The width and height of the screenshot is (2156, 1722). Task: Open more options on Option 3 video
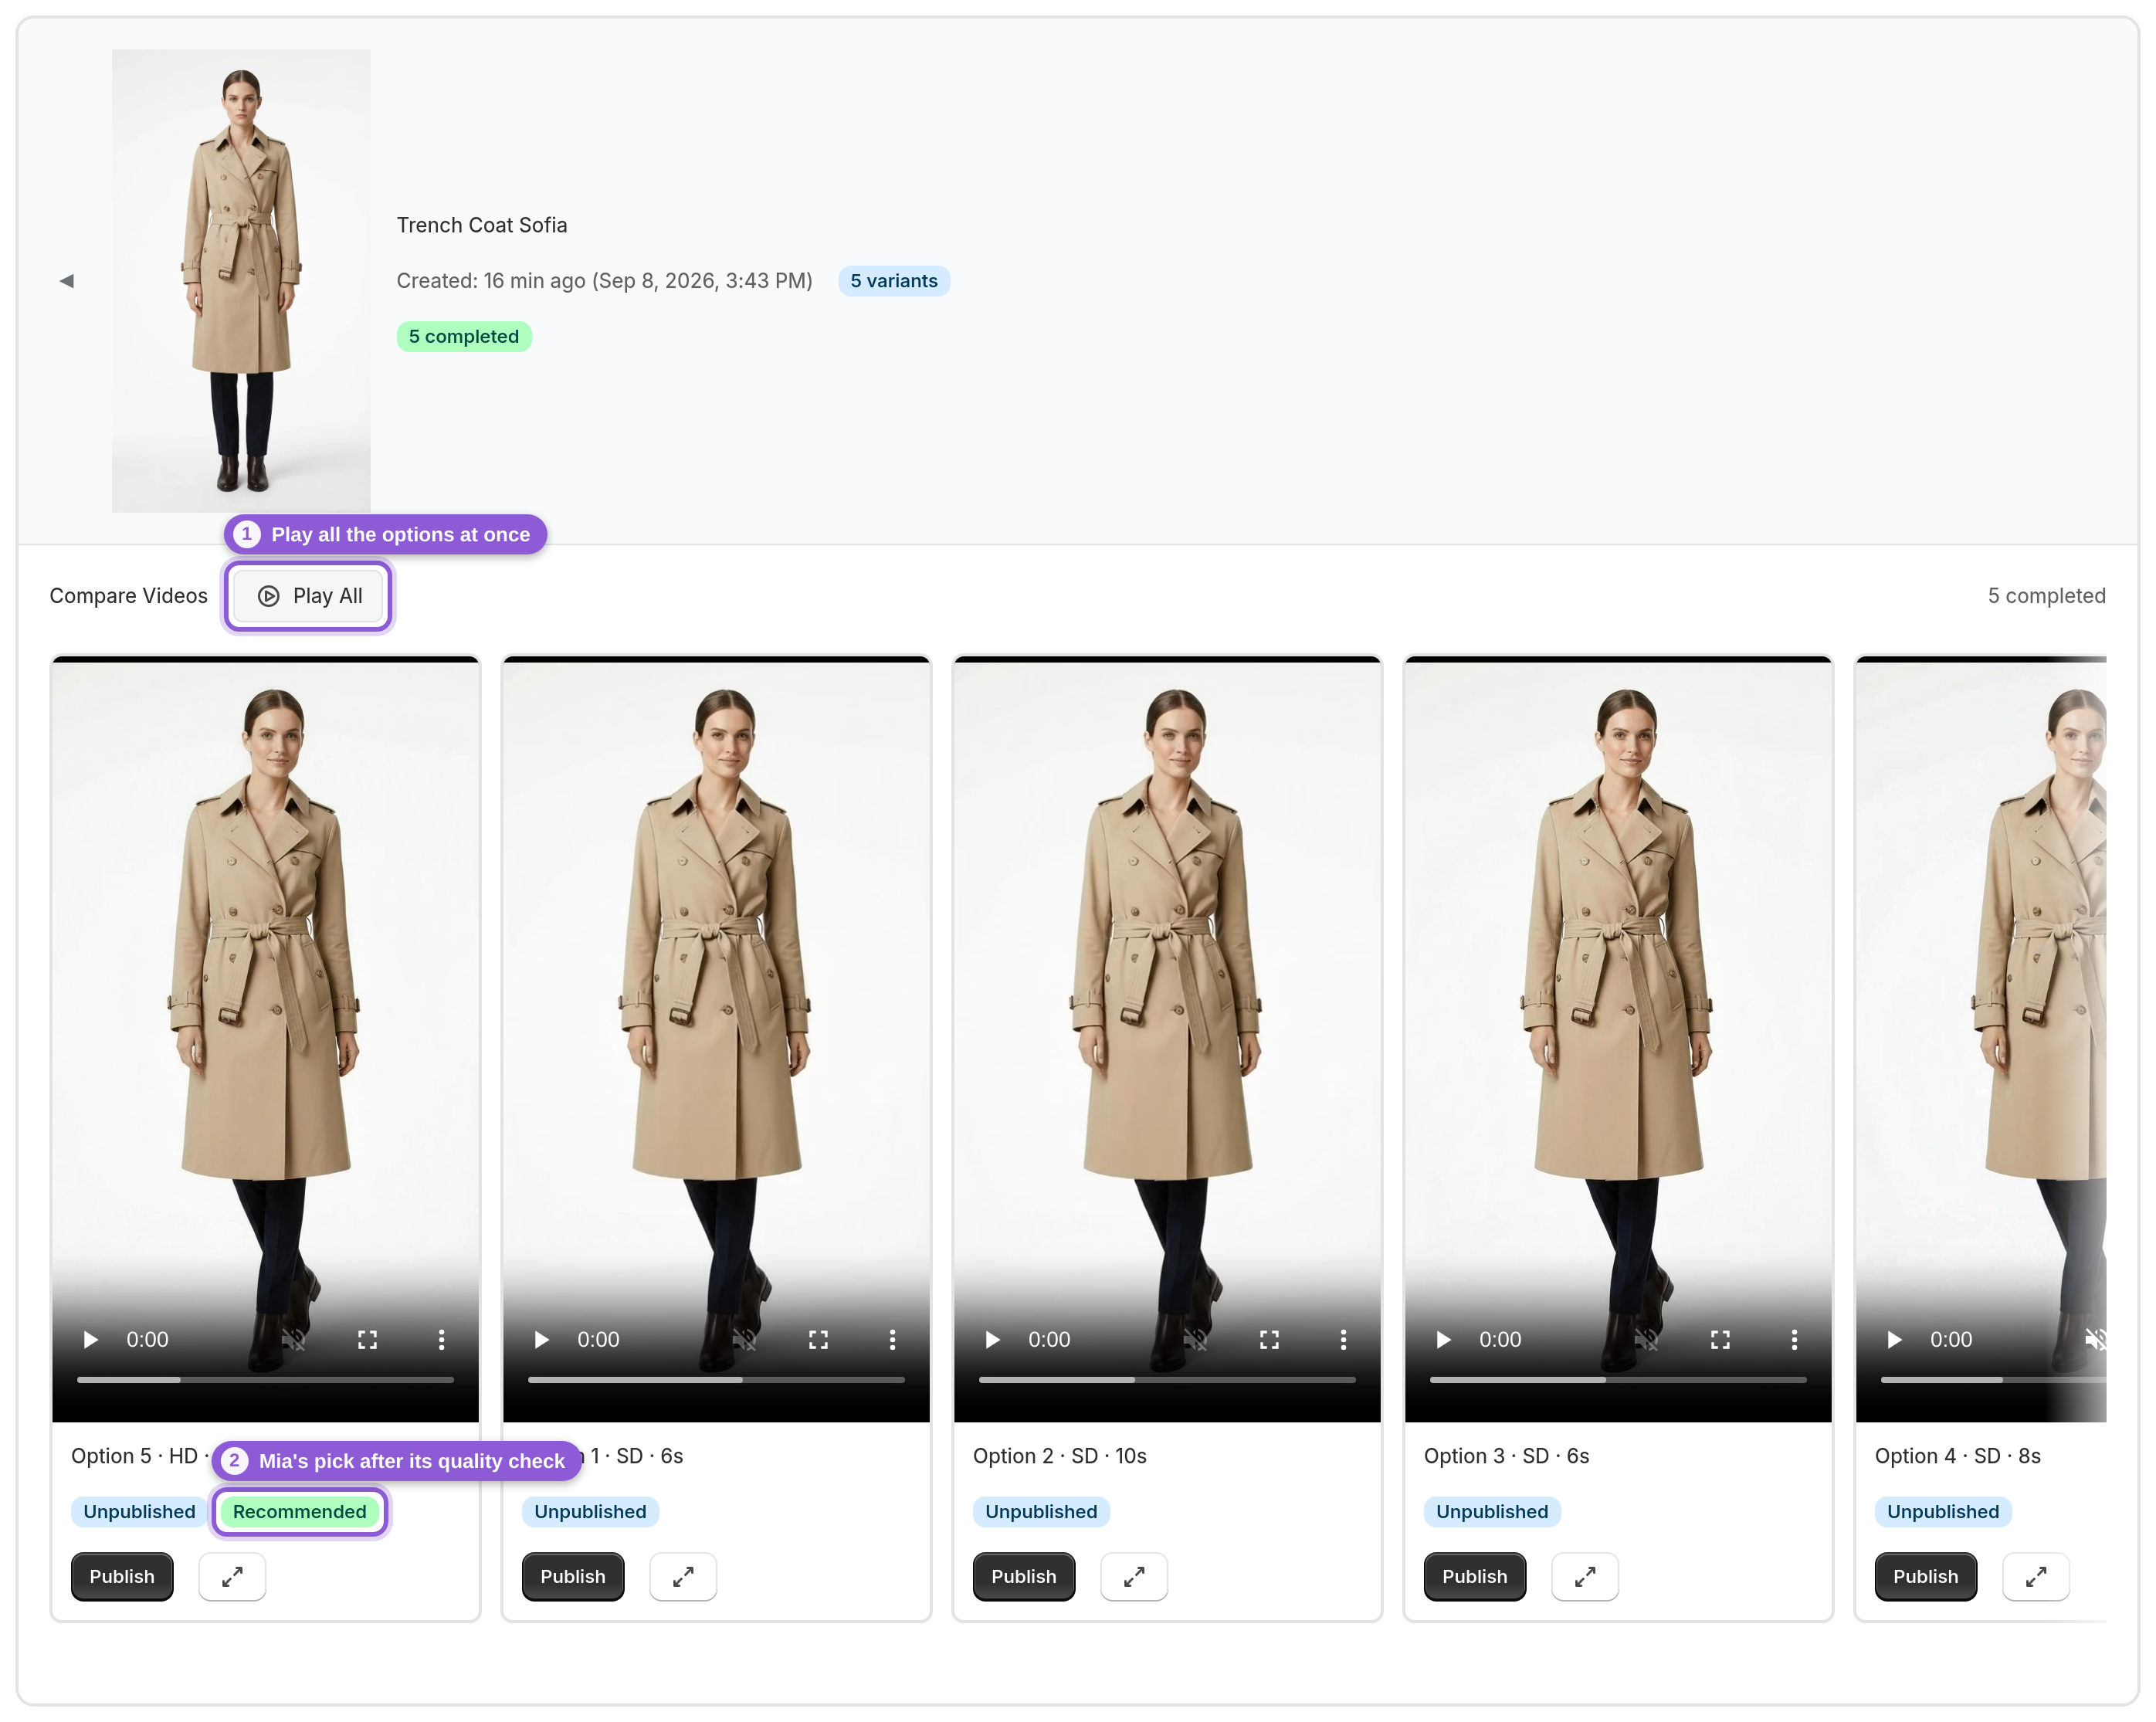[x=1794, y=1339]
